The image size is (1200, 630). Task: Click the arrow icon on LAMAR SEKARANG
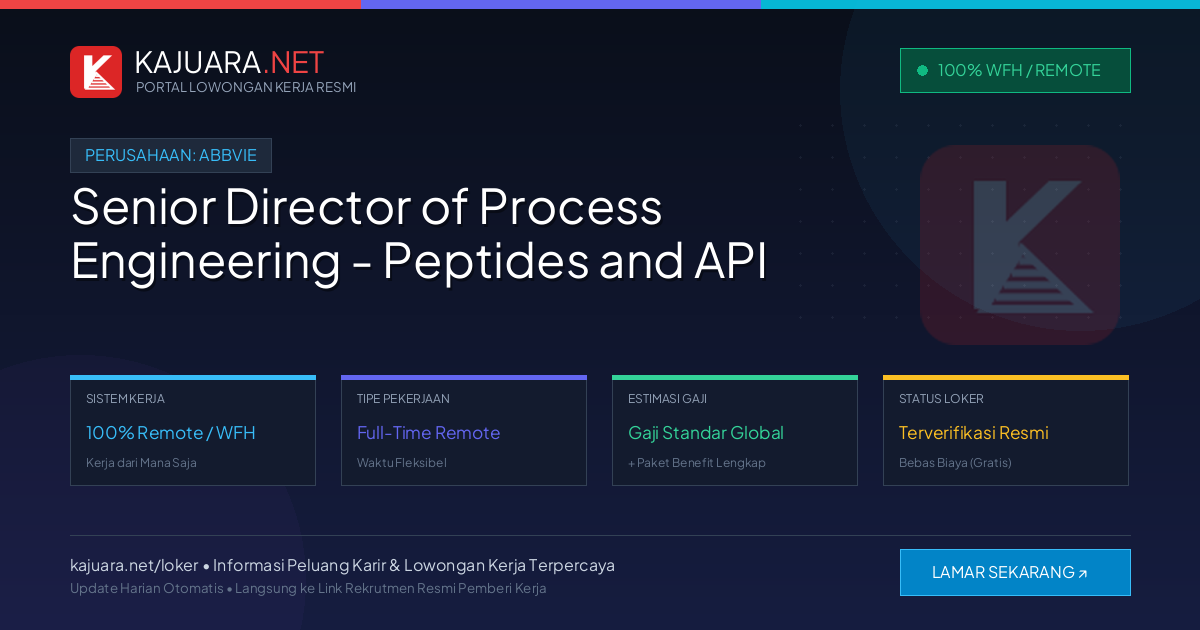click(x=1082, y=574)
